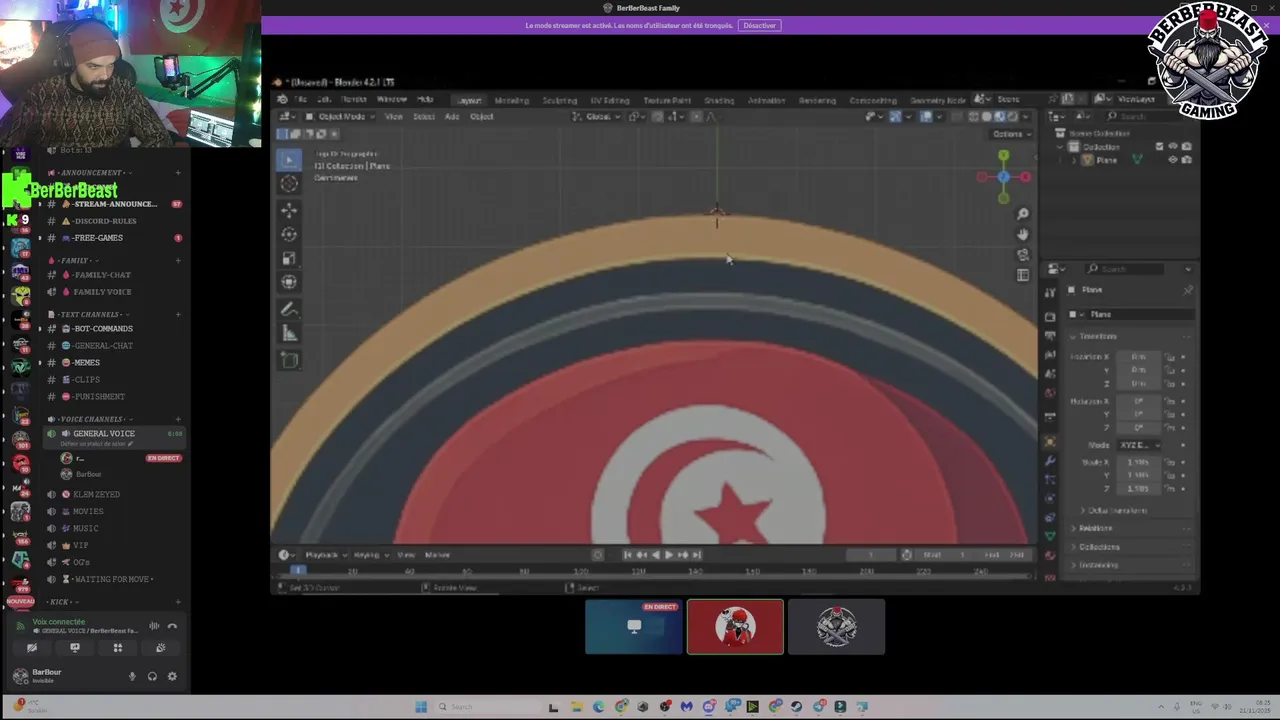Select the Rotate tool in Blender toolbar
The height and width of the screenshot is (720, 1280).
[x=289, y=234]
